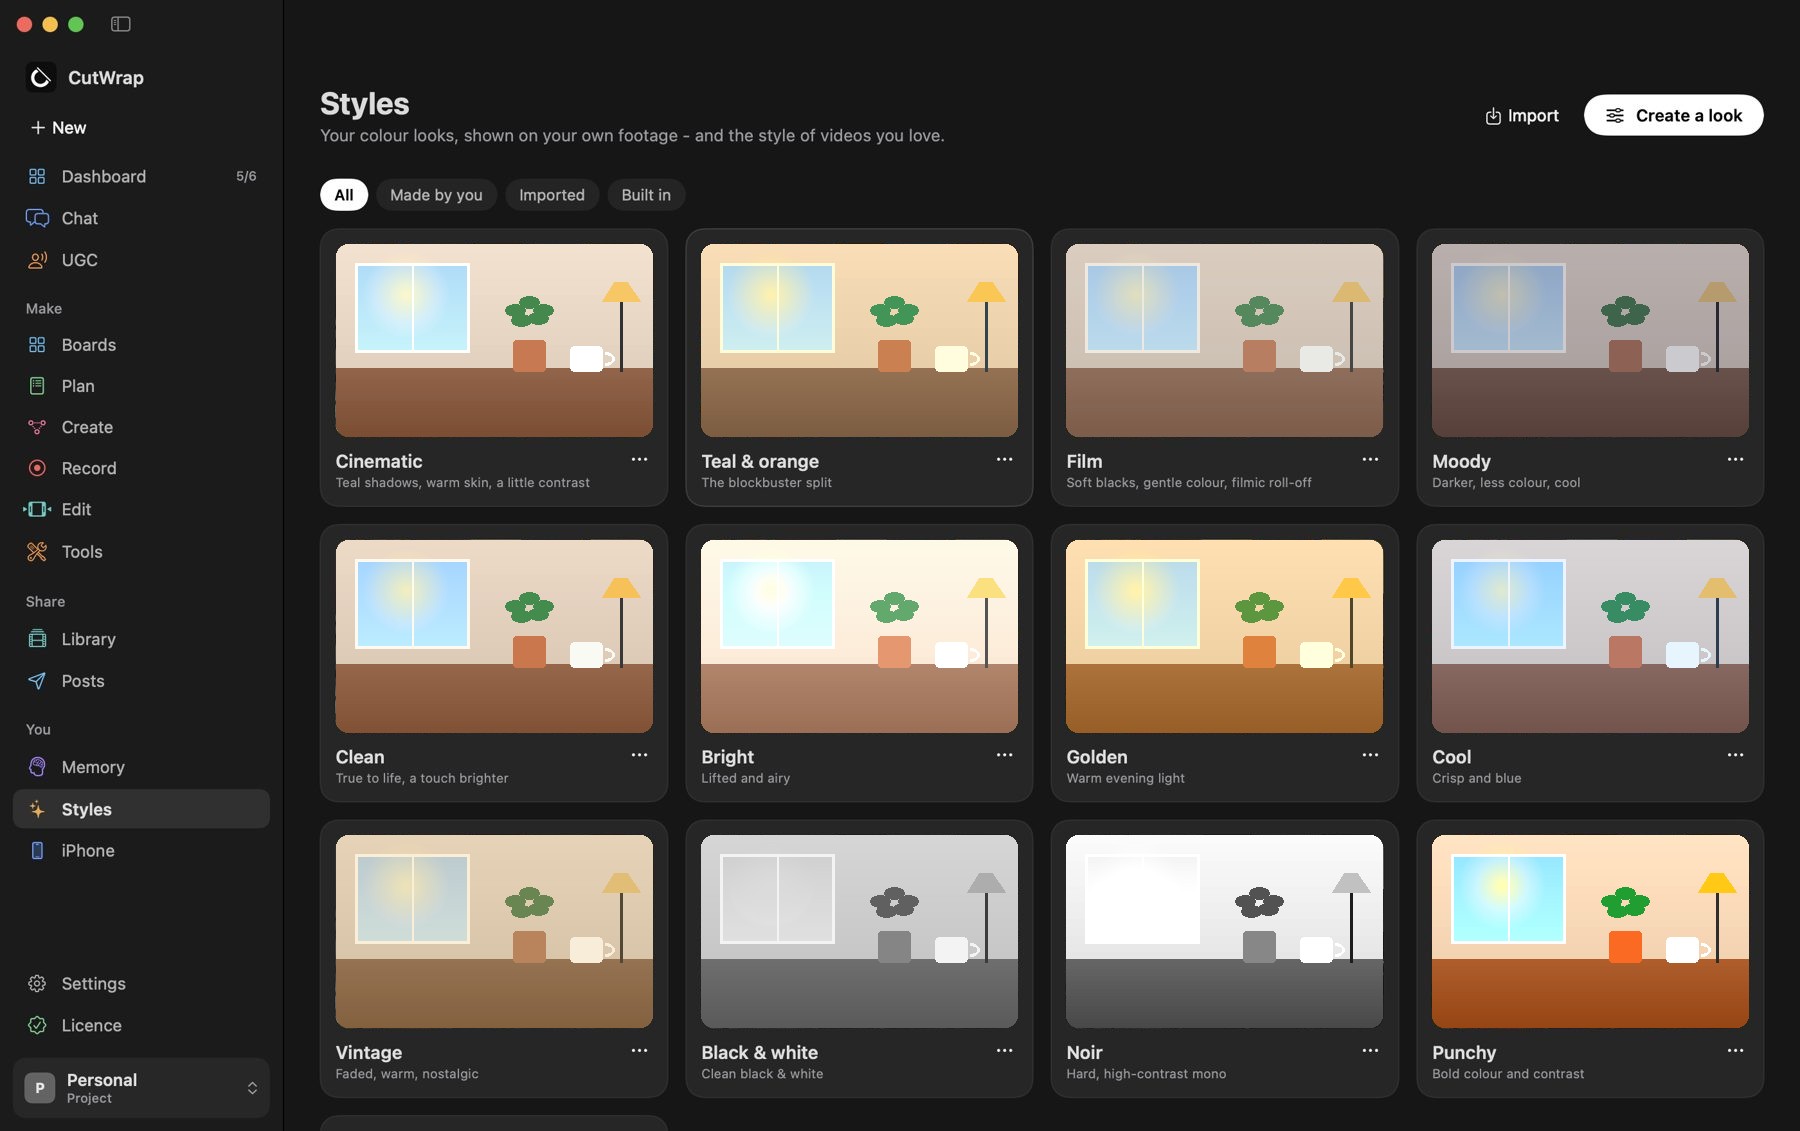Expand the Personal Project switcher
This screenshot has height=1131, width=1800.
141,1088
